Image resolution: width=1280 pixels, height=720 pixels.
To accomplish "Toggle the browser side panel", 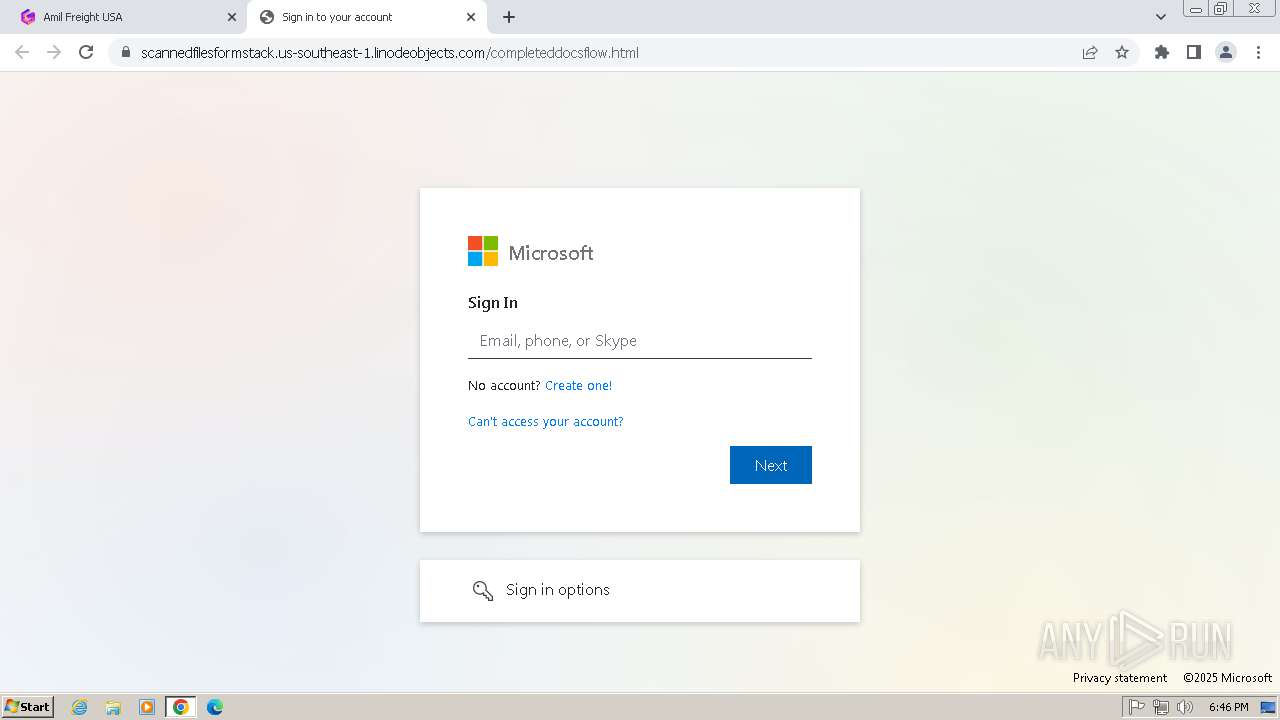I will pyautogui.click(x=1193, y=52).
